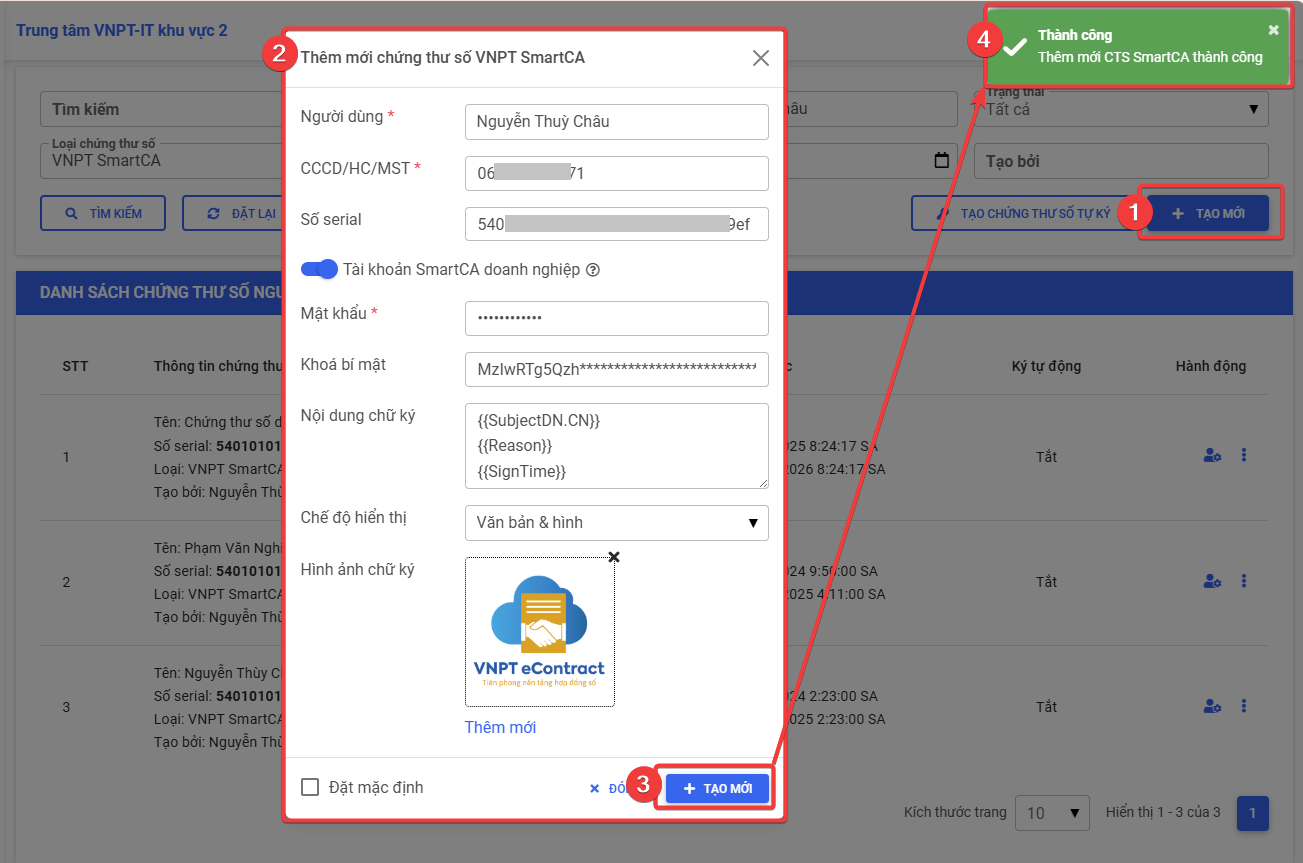This screenshot has width=1303, height=863.
Task: Open the three-dot actions menu on row 3
Action: pyautogui.click(x=1243, y=706)
